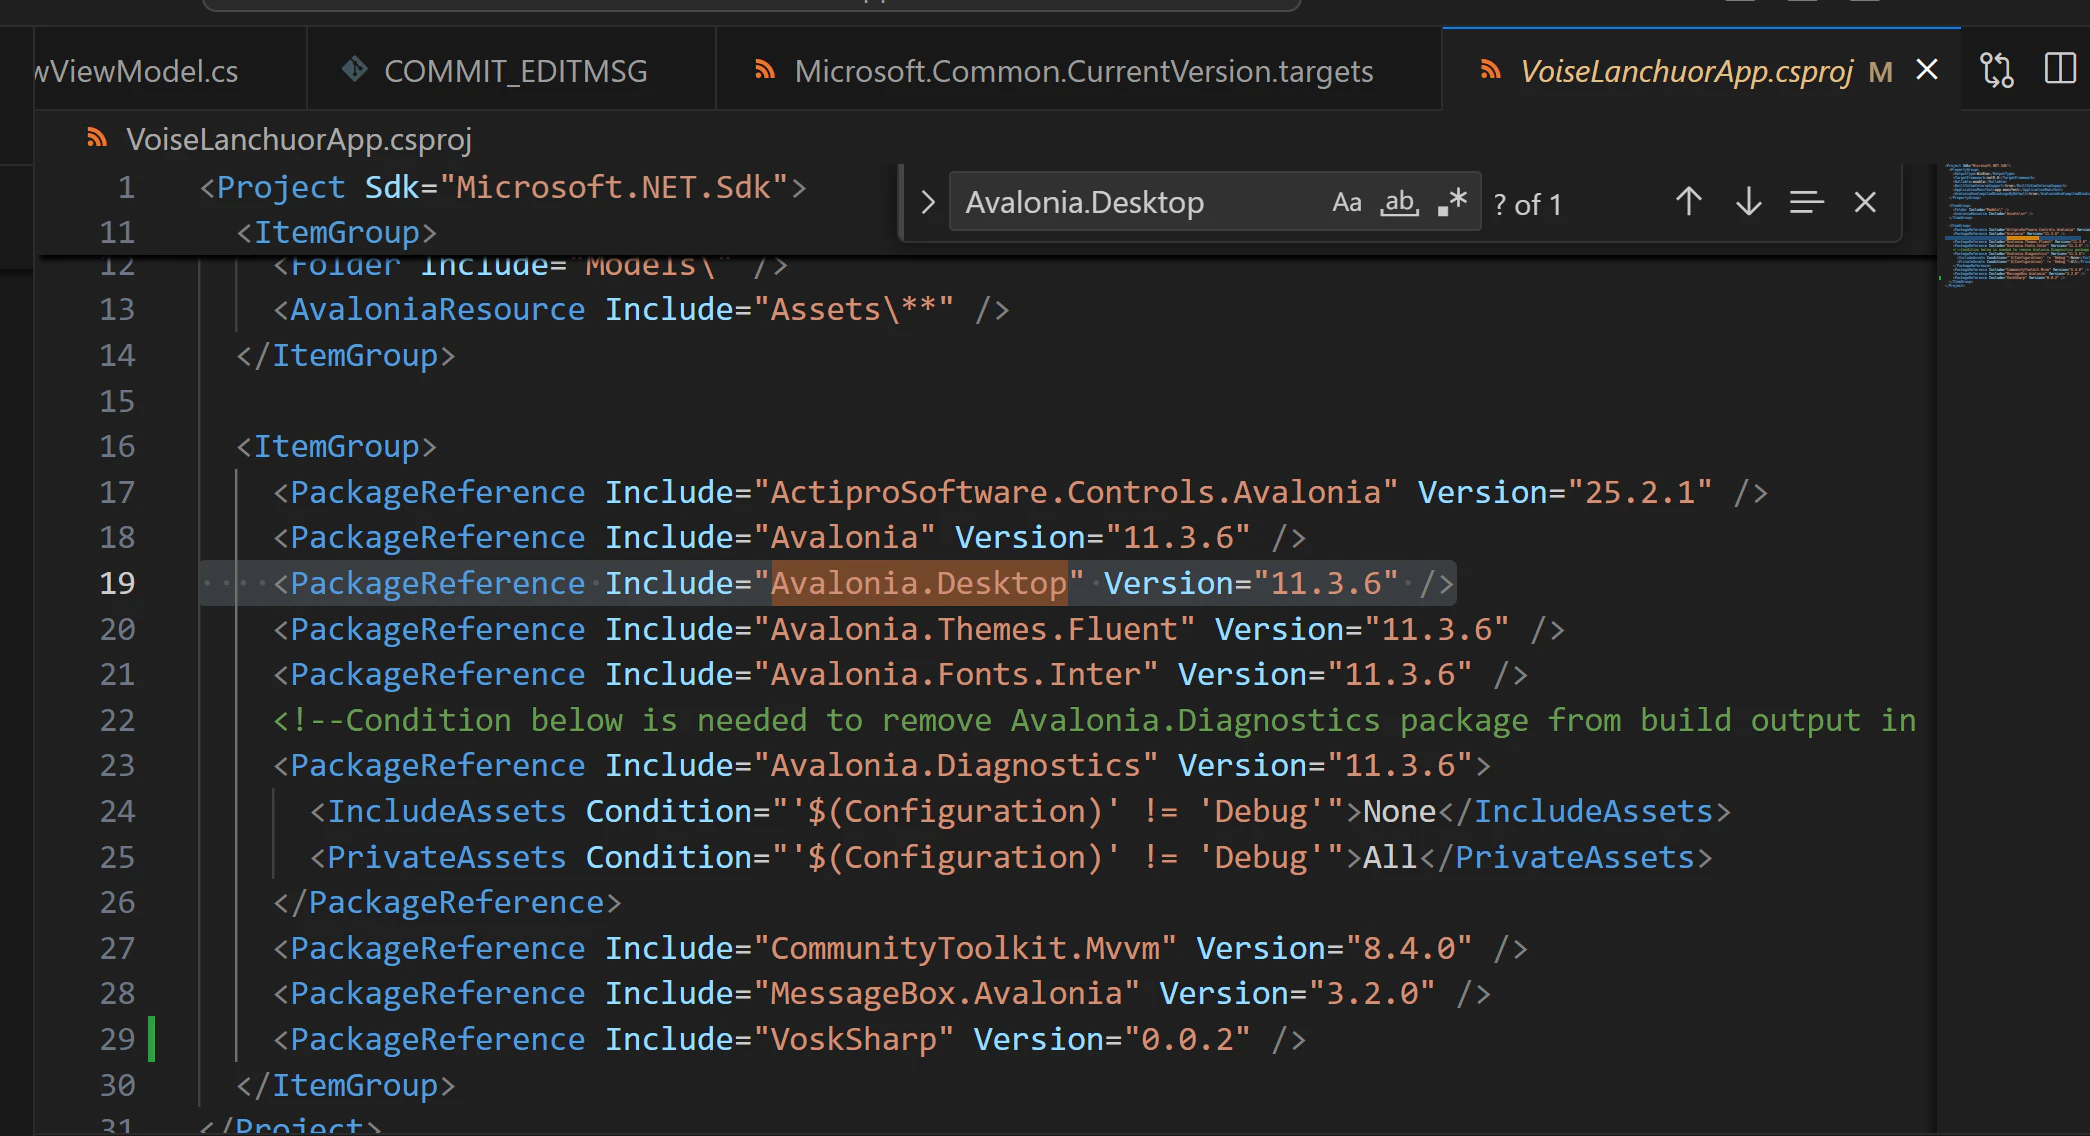The image size is (2090, 1136).
Task: Expand the Replace toggle chevron
Action: (x=927, y=203)
